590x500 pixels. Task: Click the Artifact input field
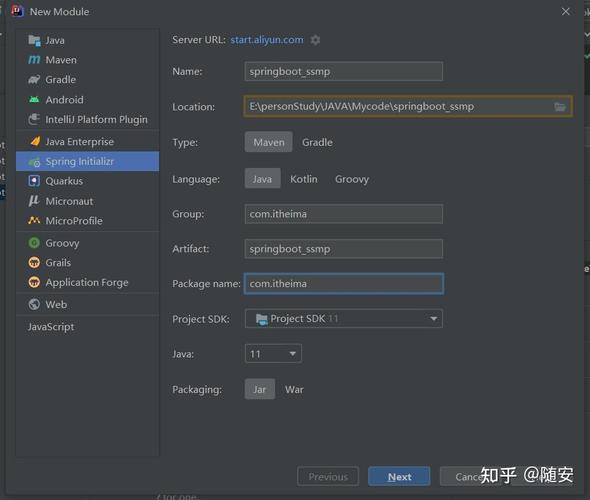tap(344, 249)
